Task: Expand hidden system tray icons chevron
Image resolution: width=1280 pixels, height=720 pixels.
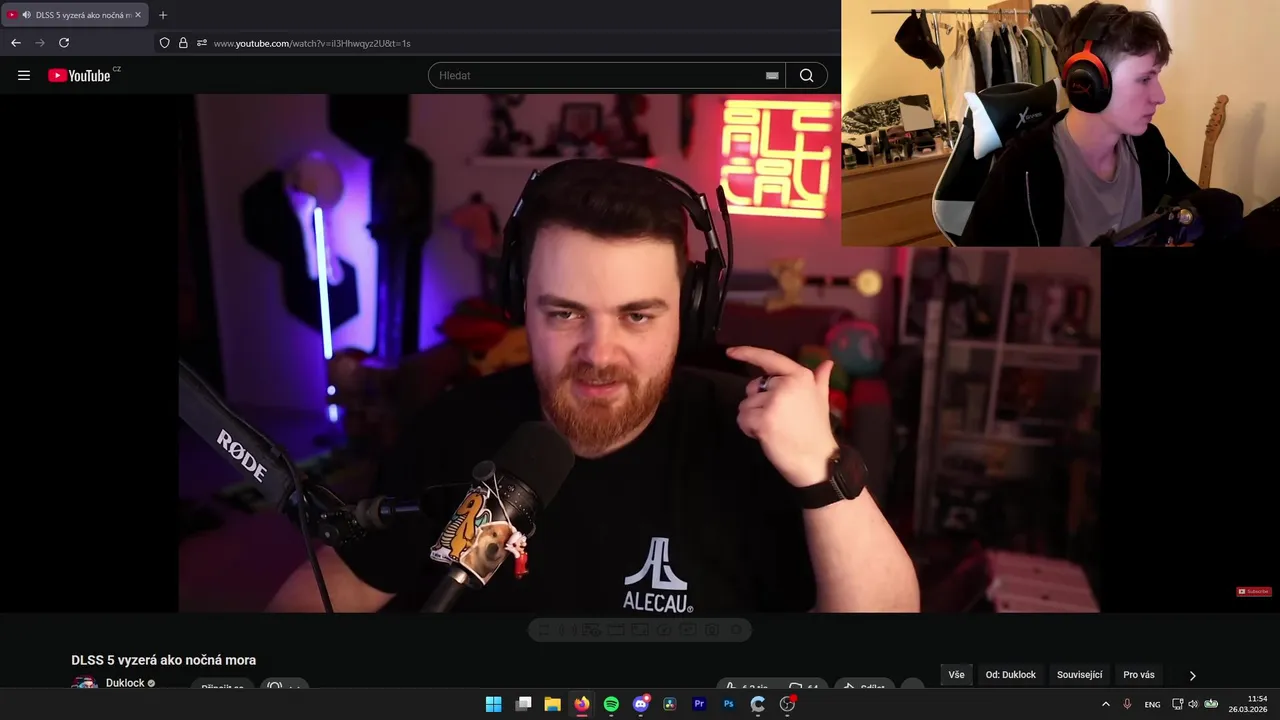Action: tap(1105, 704)
